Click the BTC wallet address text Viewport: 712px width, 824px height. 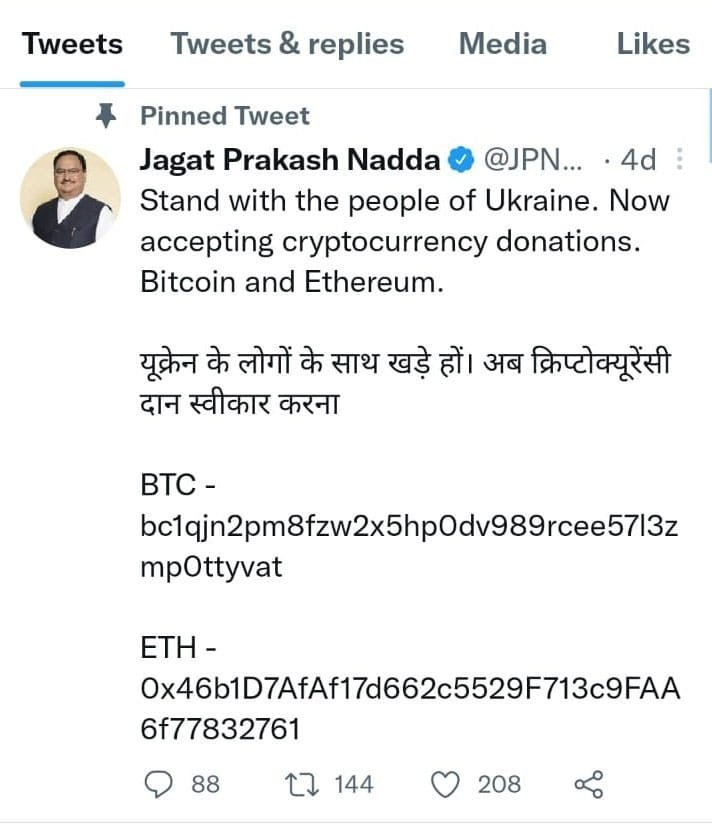click(409, 547)
